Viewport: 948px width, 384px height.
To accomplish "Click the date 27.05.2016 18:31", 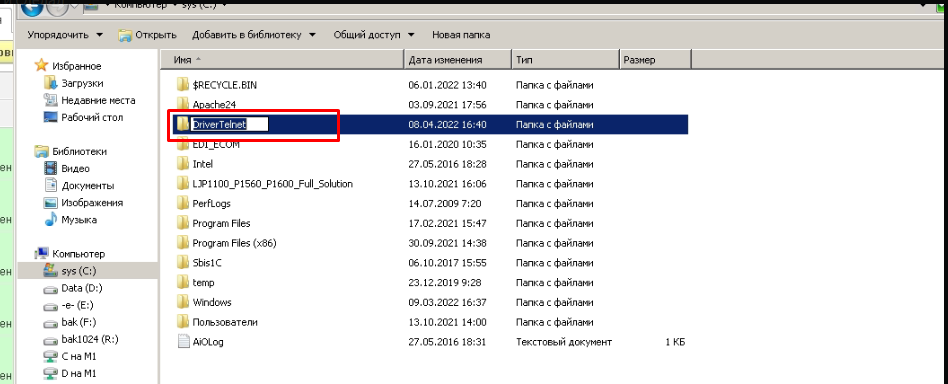I will 447,342.
